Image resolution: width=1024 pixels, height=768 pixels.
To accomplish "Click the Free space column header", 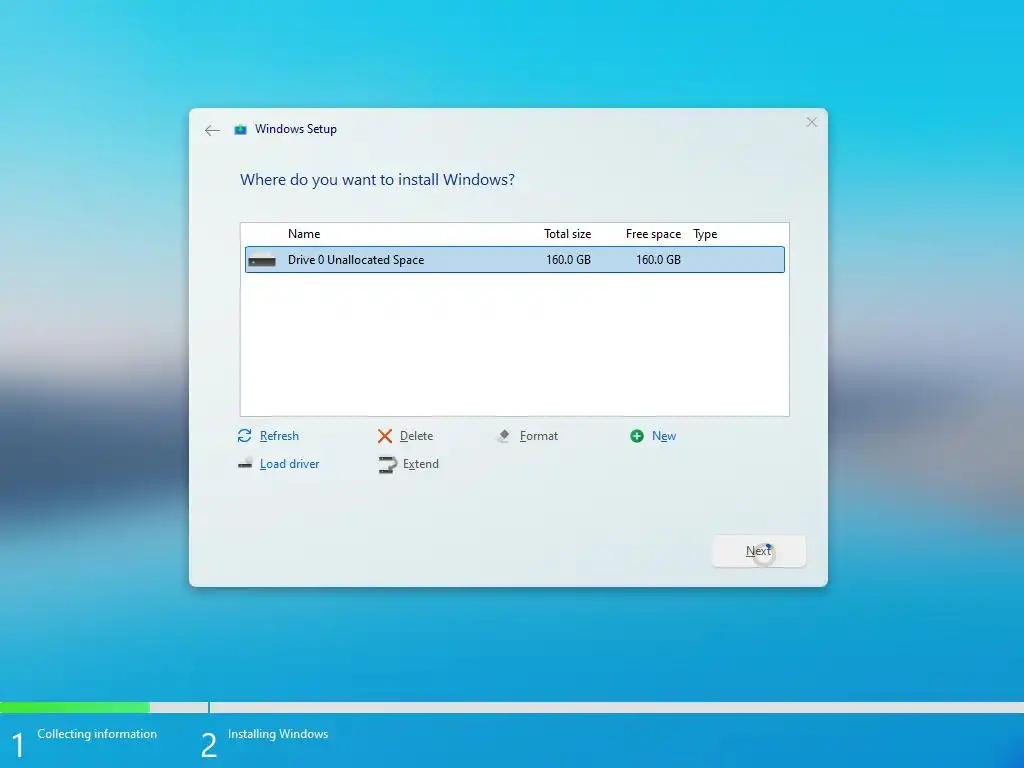I will (653, 234).
